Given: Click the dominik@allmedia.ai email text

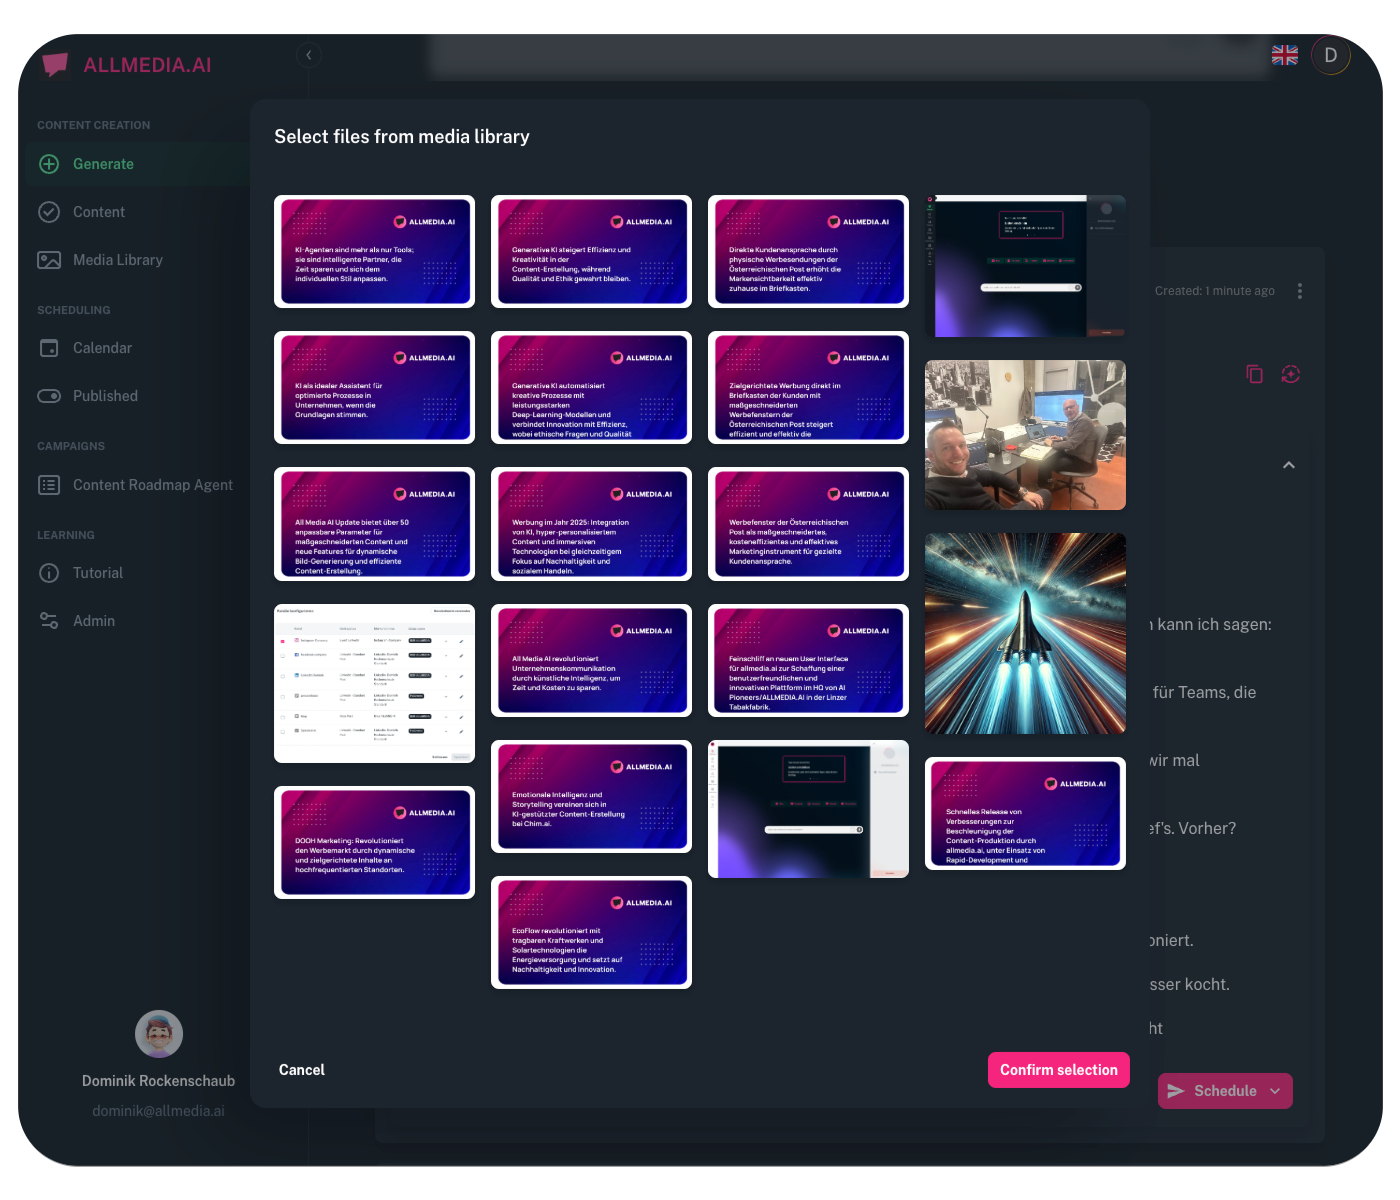Looking at the screenshot, I should pos(159,1111).
